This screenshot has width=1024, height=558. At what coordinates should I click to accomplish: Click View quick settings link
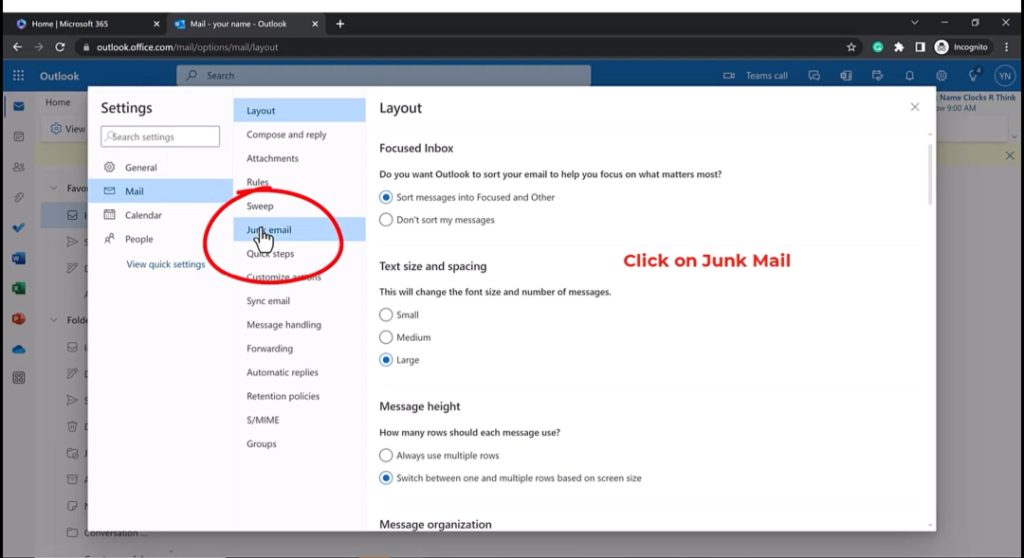click(165, 265)
